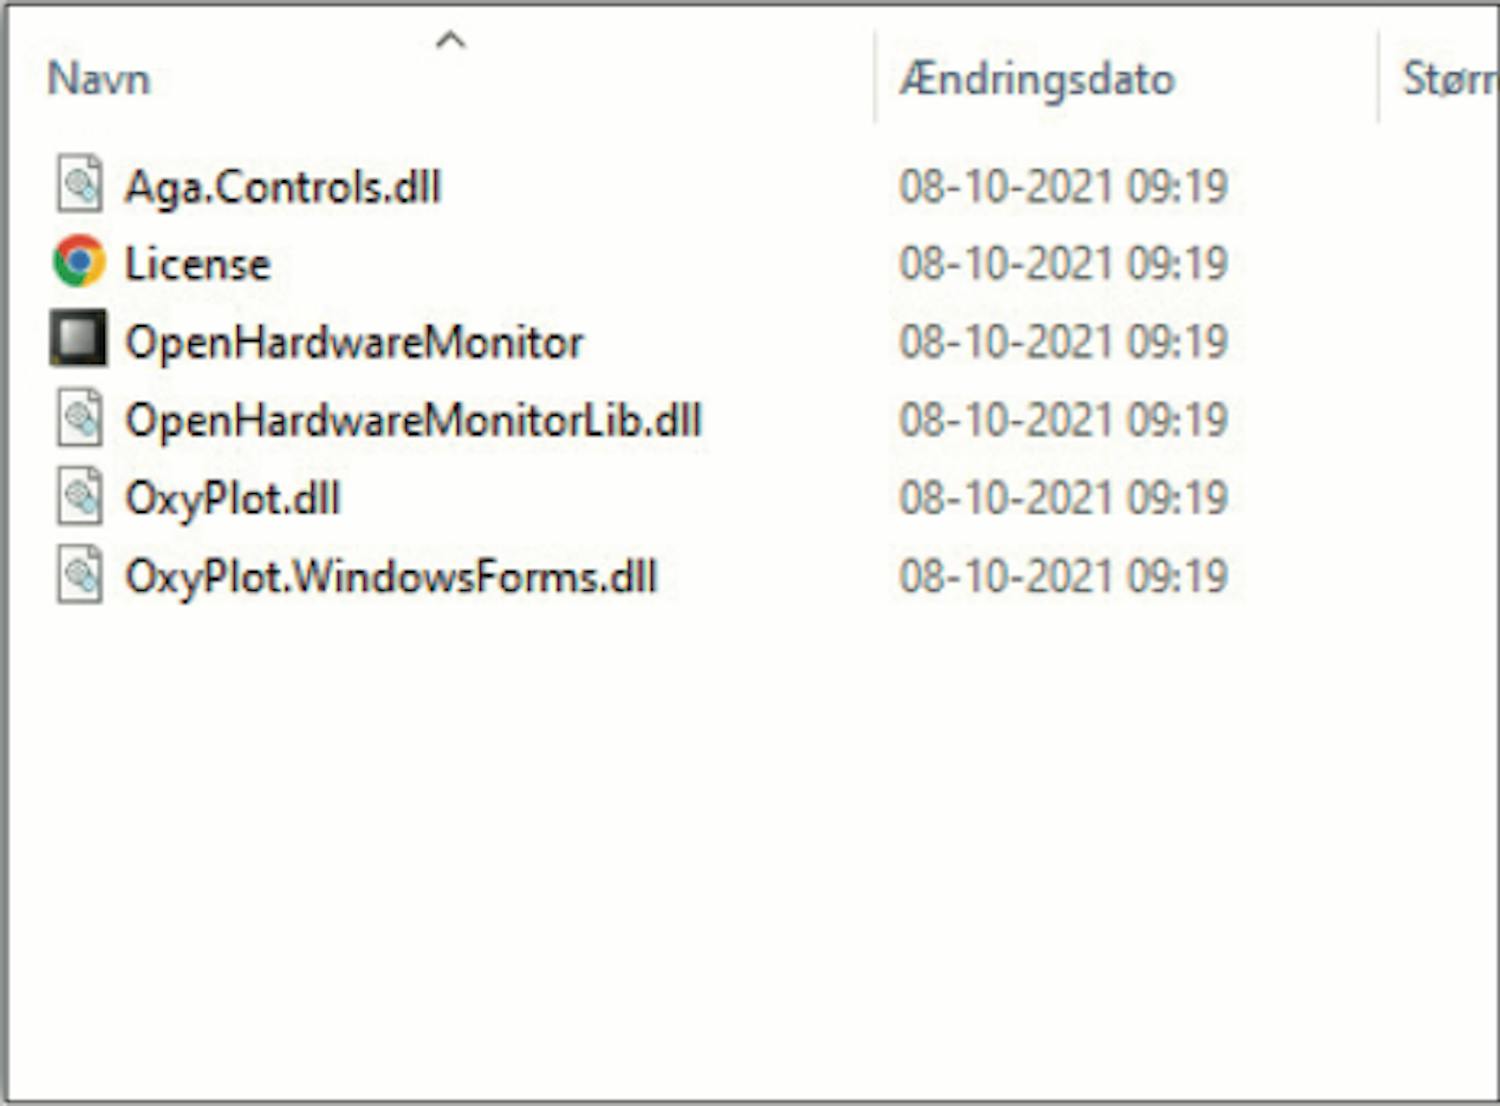Viewport: 1500px width, 1106px height.
Task: Select the OpenHardwareMonitorLib.dll file name
Action: click(413, 420)
